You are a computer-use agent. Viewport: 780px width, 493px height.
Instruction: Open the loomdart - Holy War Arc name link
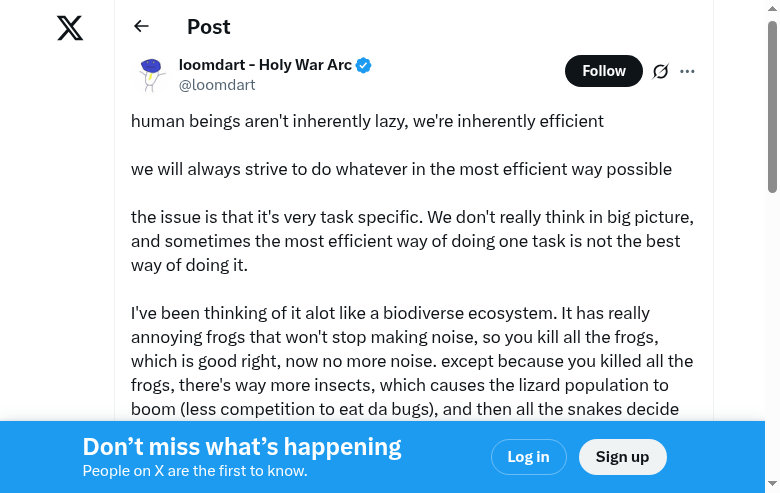point(265,65)
